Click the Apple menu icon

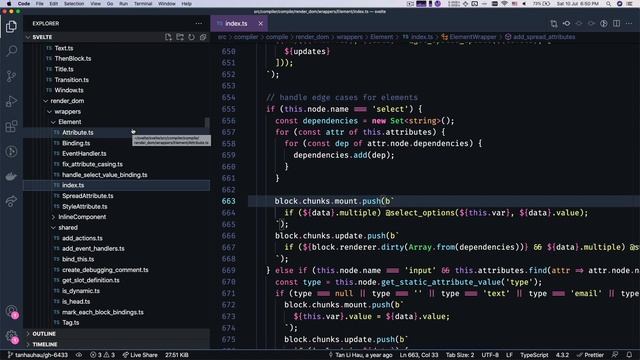[x=9, y=4]
